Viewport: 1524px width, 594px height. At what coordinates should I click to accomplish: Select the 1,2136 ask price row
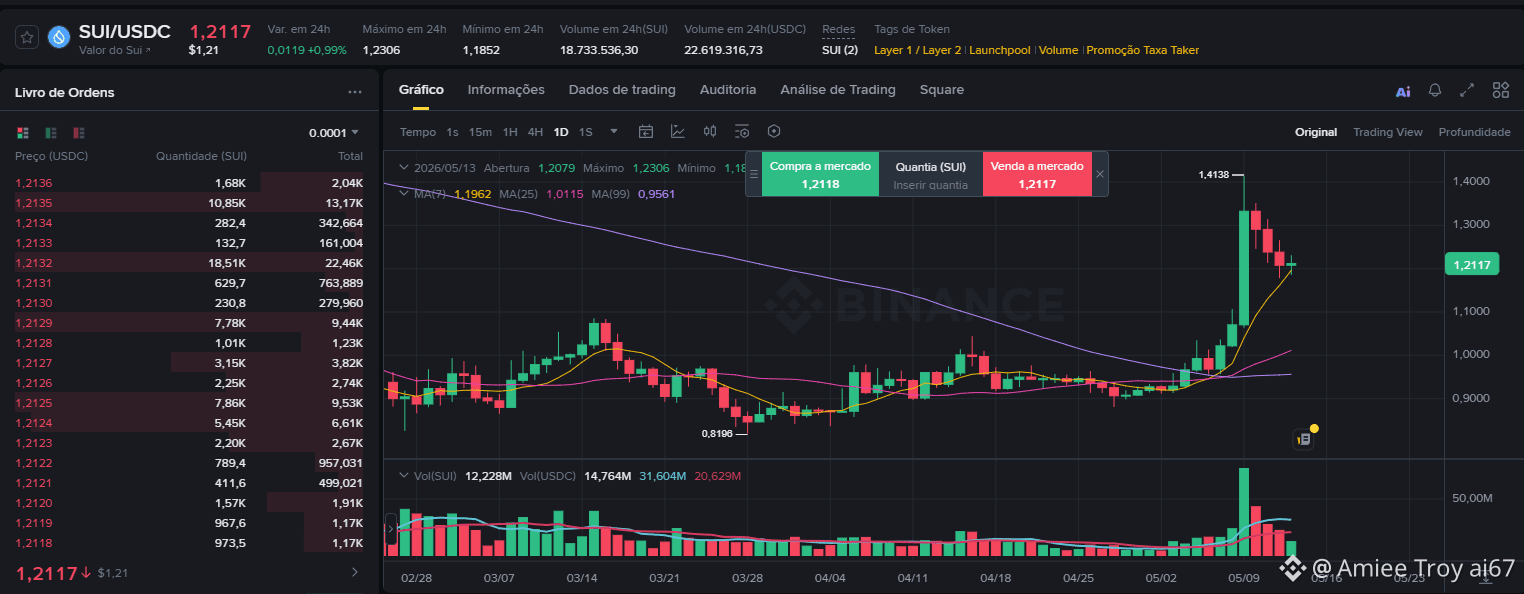(x=190, y=183)
